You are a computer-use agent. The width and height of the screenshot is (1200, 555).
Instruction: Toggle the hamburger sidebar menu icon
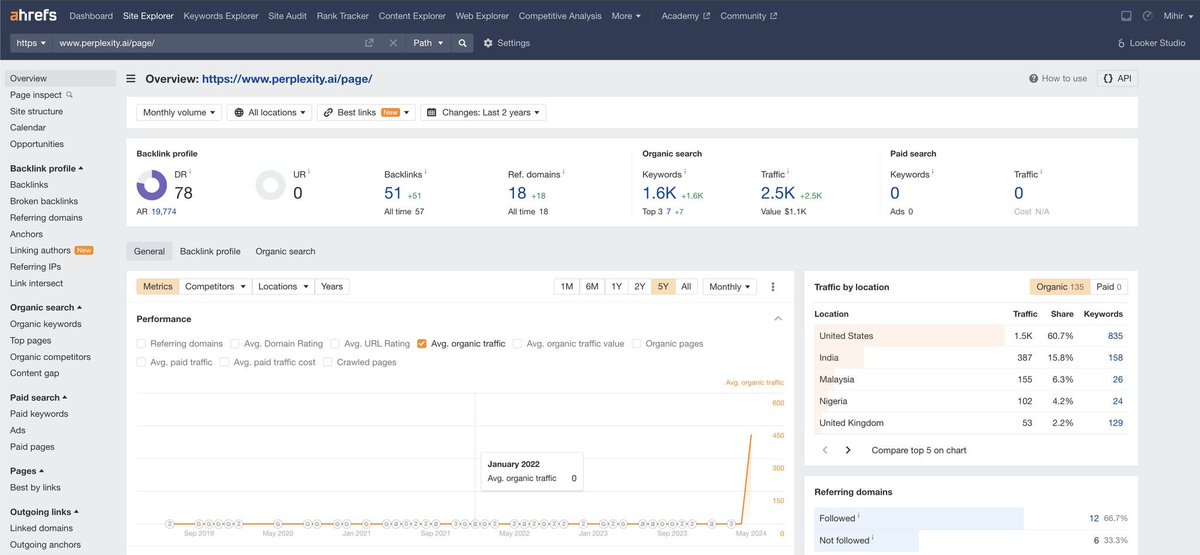pos(131,78)
